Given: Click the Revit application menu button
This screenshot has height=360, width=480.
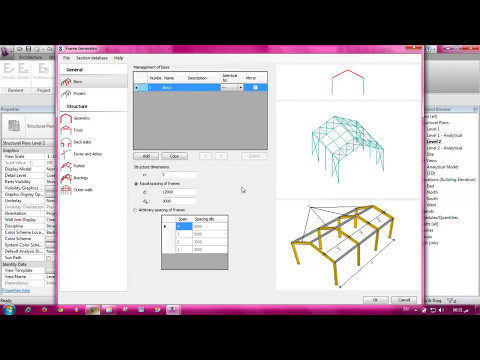Looking at the screenshot, I should click(6, 52).
